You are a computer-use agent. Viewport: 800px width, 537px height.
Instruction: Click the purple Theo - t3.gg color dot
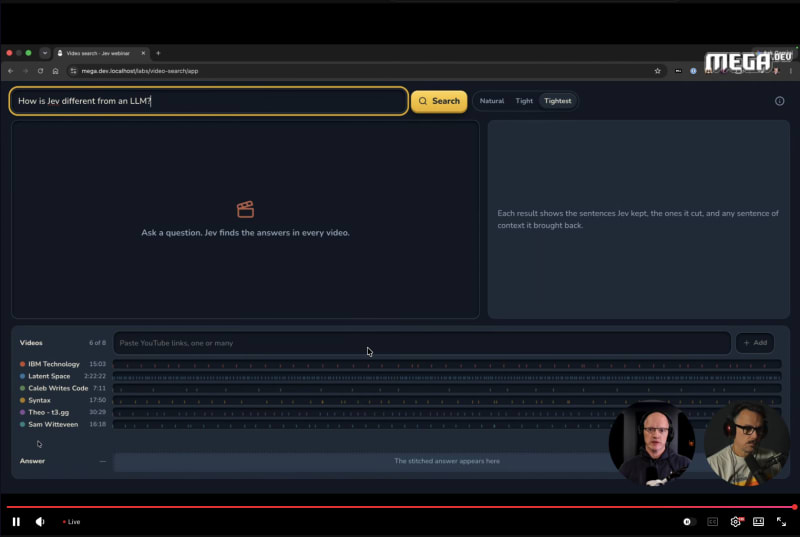point(22,412)
